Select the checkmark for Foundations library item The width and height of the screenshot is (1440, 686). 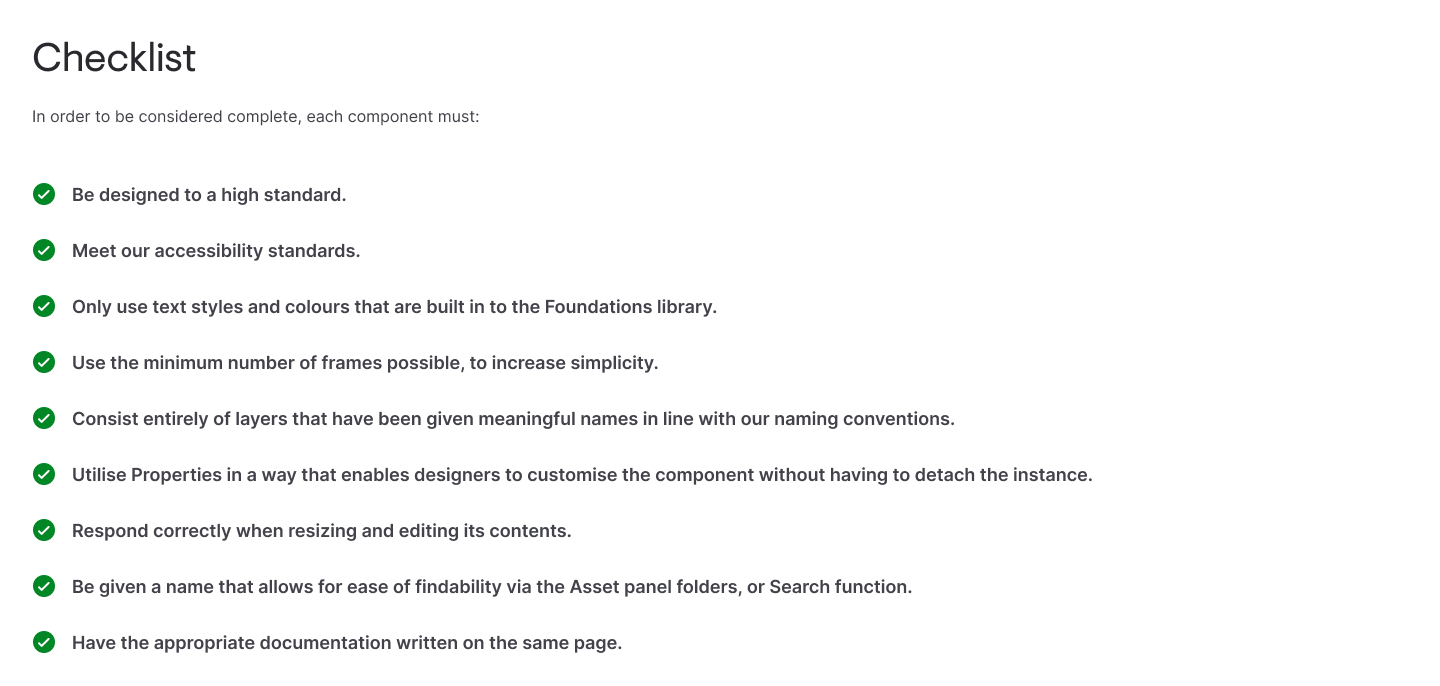coord(44,306)
